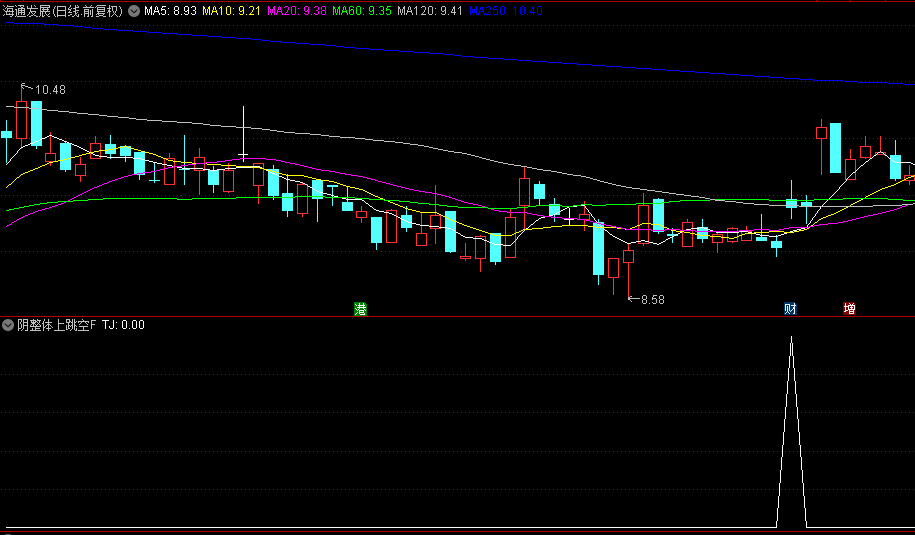Click the TJ: 0.00 indicator value

pos(123,325)
